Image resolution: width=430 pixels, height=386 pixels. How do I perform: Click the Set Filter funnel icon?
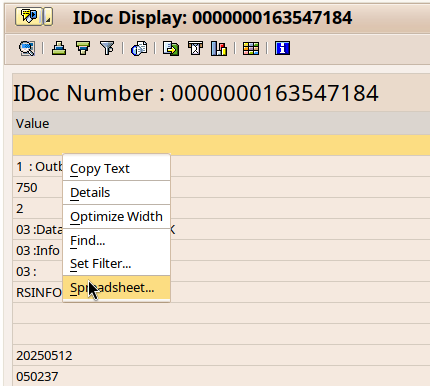[x=107, y=48]
